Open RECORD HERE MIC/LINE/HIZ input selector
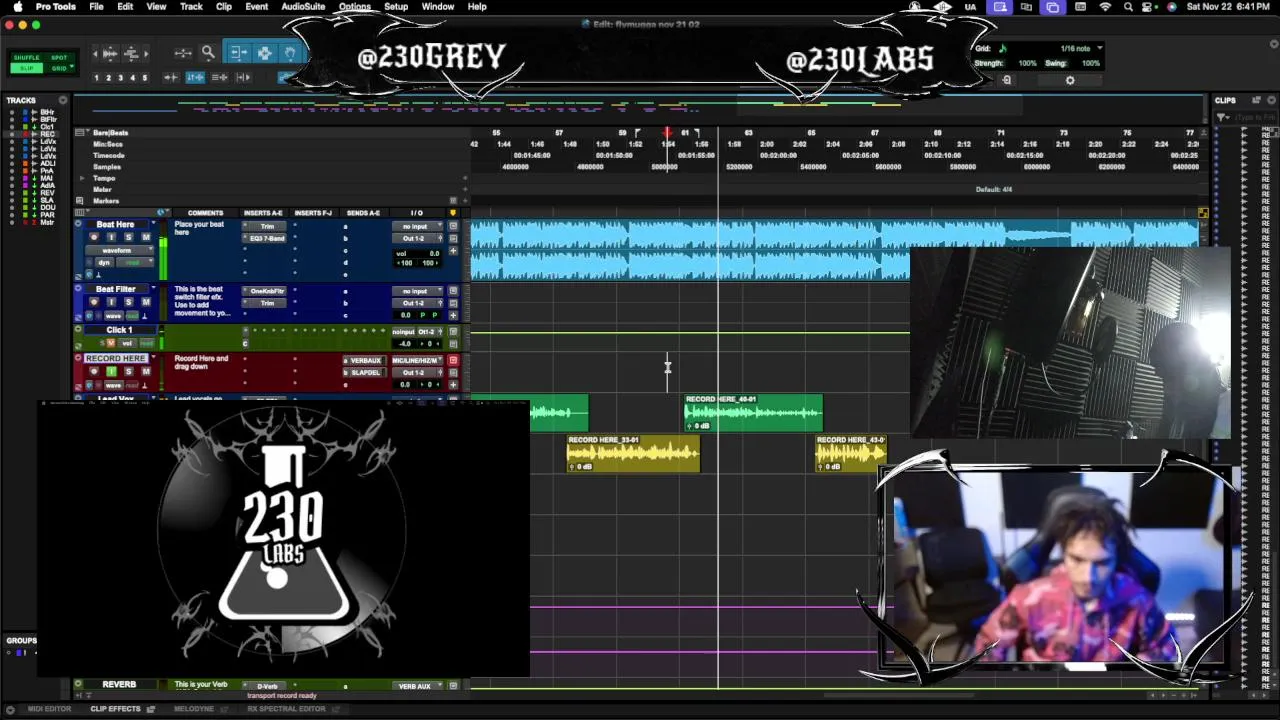Screen dimensions: 1280x720 (x=417, y=361)
